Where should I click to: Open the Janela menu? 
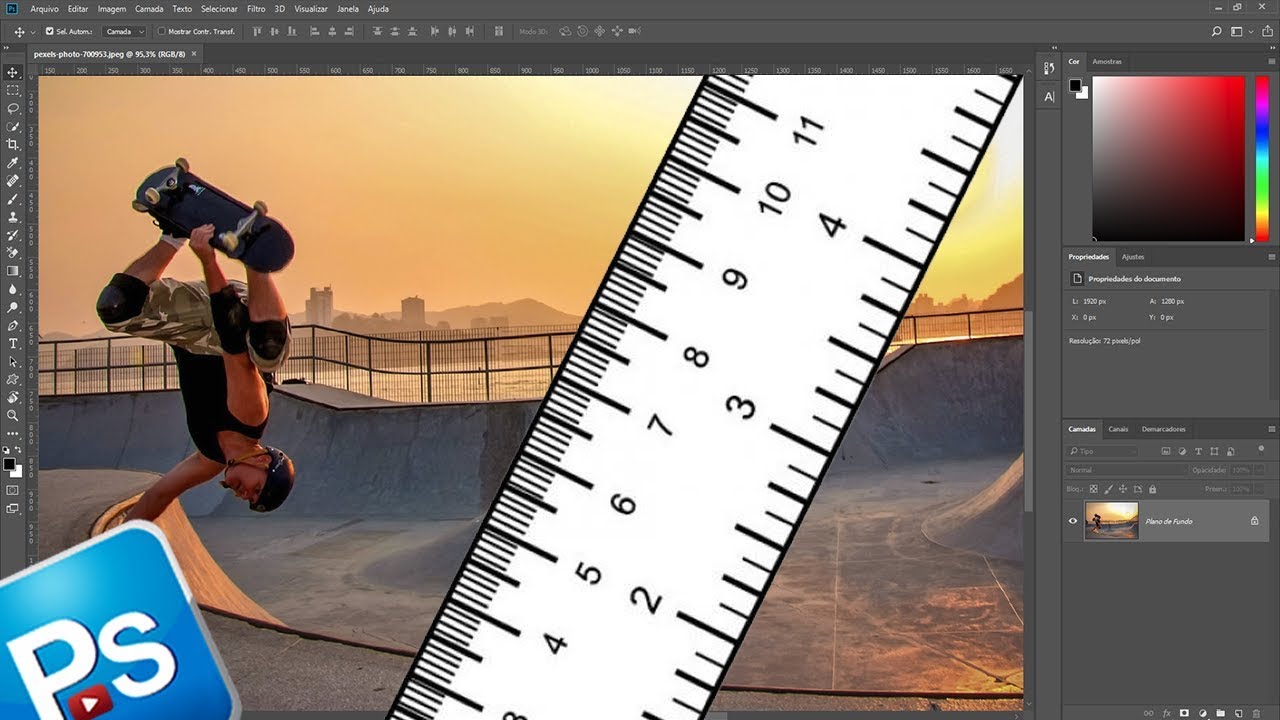(348, 8)
